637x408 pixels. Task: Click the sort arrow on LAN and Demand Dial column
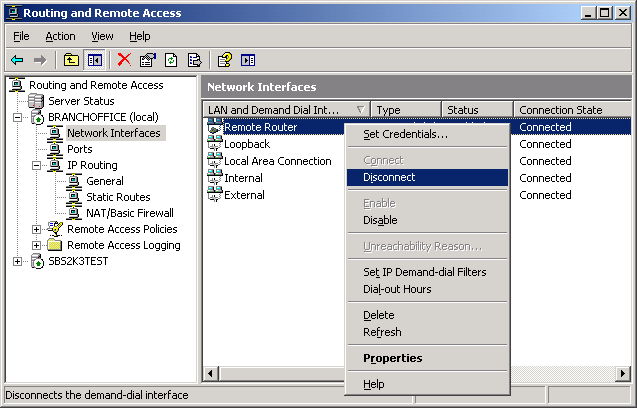point(360,110)
